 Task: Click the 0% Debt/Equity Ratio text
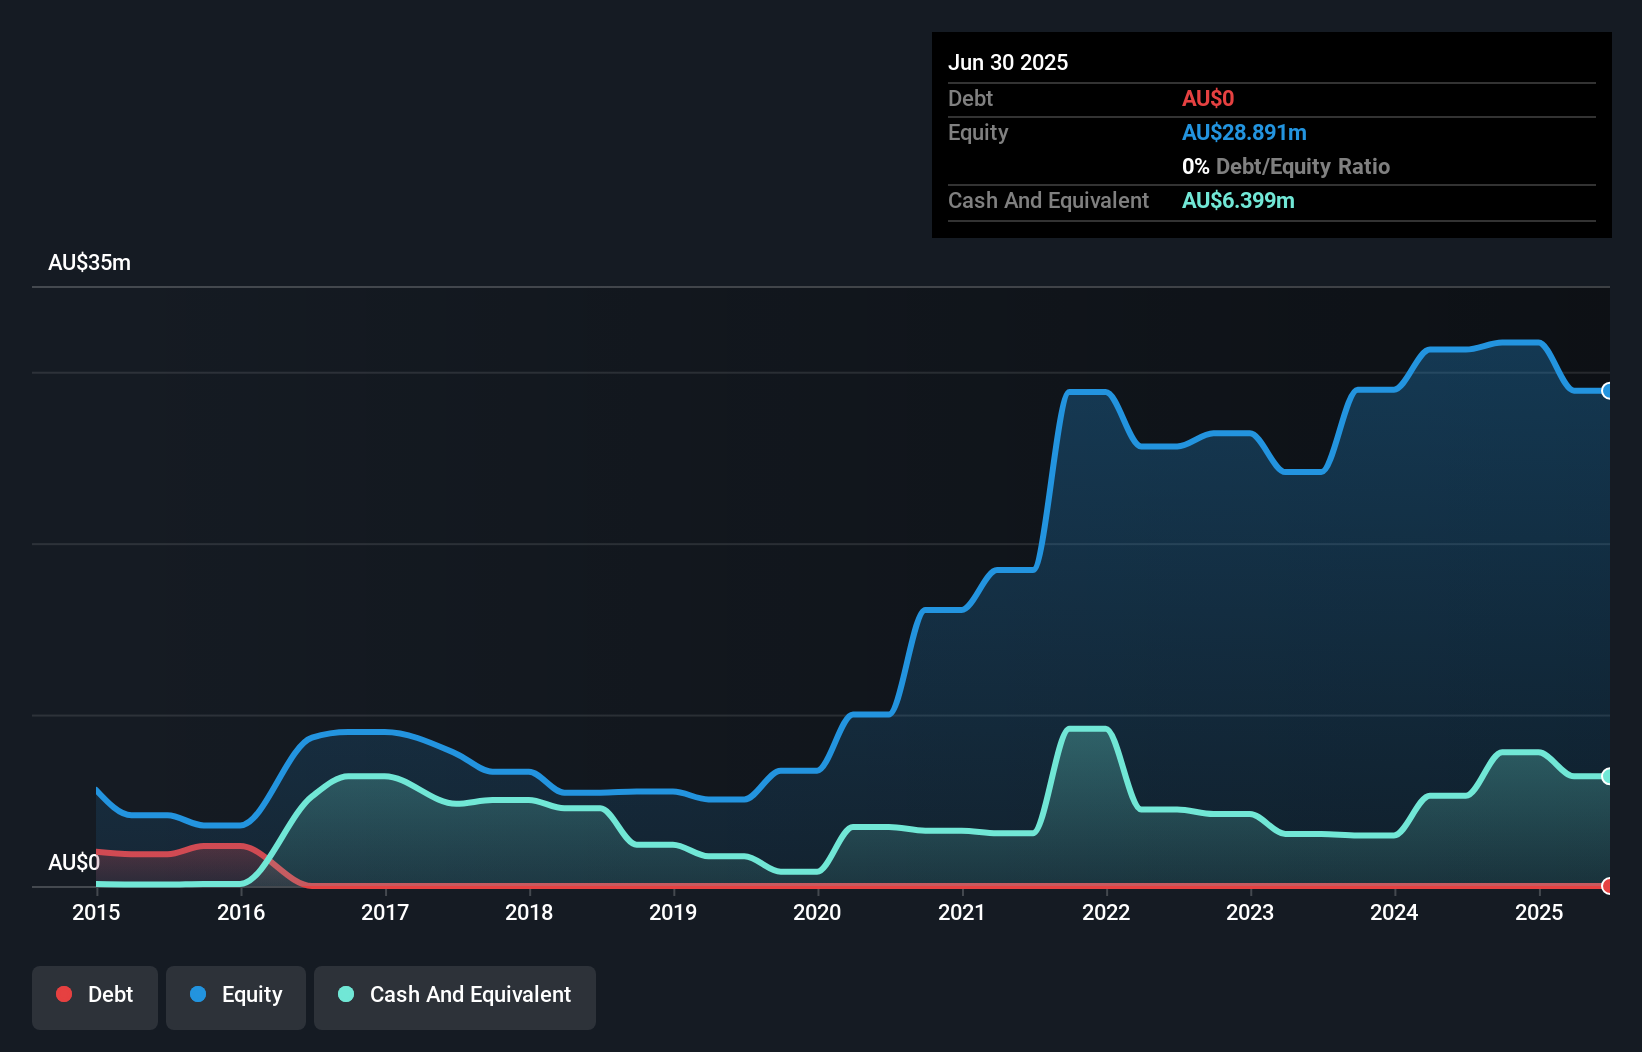tap(1286, 167)
